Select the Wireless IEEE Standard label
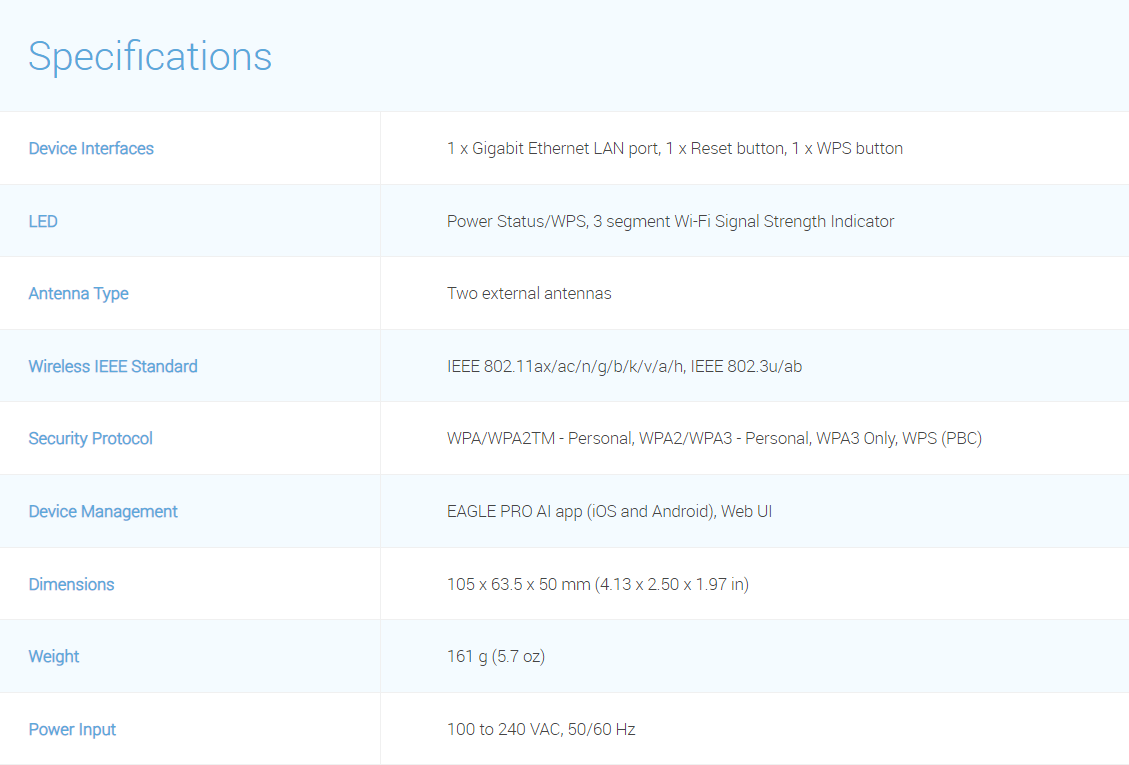Viewport: 1129px width, 765px height. [113, 366]
